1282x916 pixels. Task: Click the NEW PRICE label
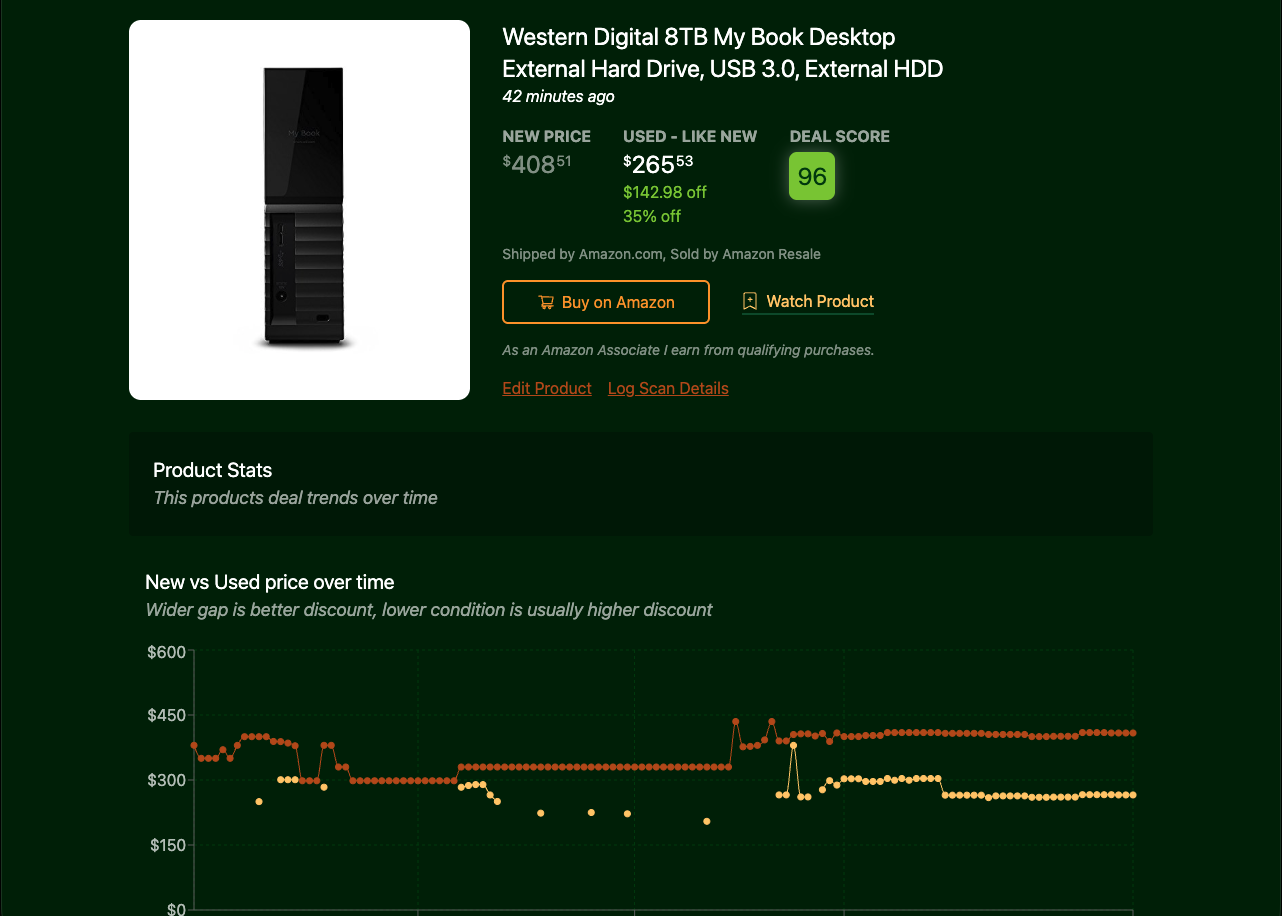(546, 136)
